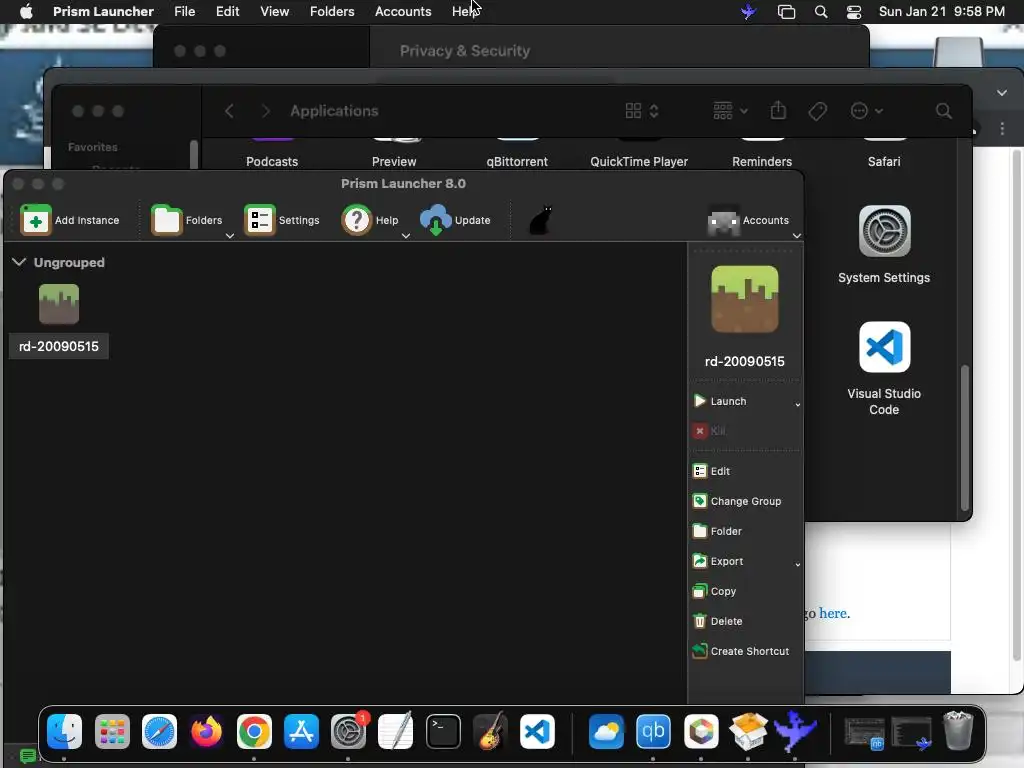
Task: Click the Help question-mark toolbar icon
Action: pyautogui.click(x=357, y=220)
